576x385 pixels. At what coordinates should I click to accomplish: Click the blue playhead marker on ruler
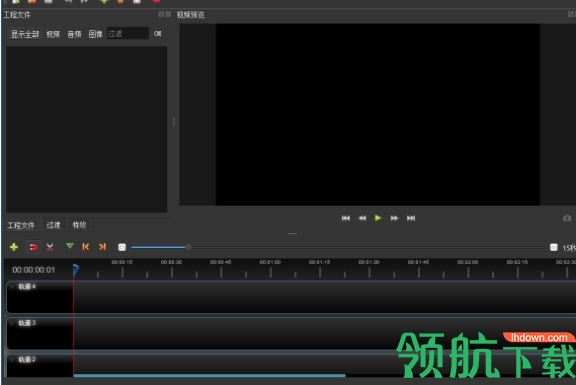[75, 270]
